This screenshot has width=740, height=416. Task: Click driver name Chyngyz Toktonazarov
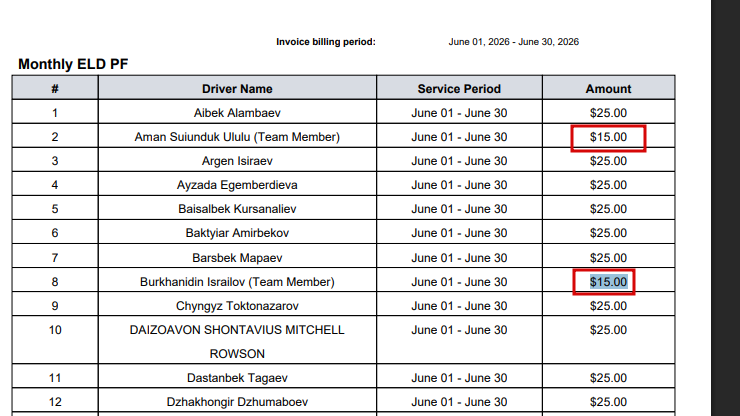(237, 306)
